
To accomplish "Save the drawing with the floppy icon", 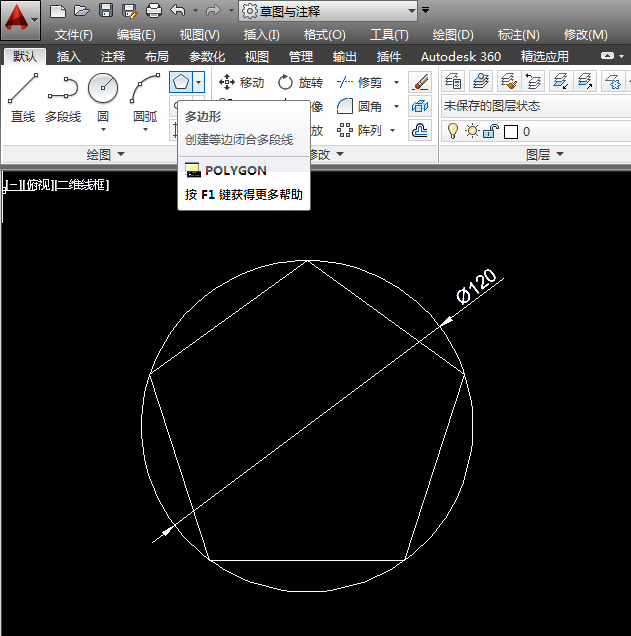I will tap(106, 11).
